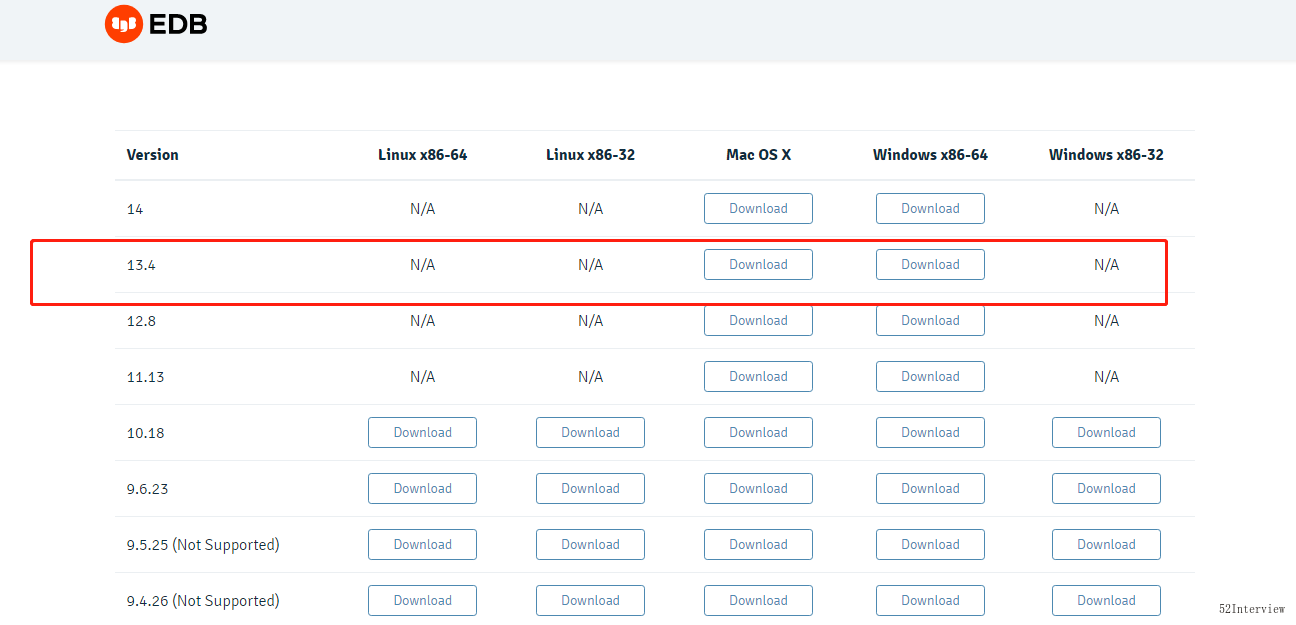Download version 9.6.23 for Linux x86-64
The image size is (1296, 625).
[422, 489]
